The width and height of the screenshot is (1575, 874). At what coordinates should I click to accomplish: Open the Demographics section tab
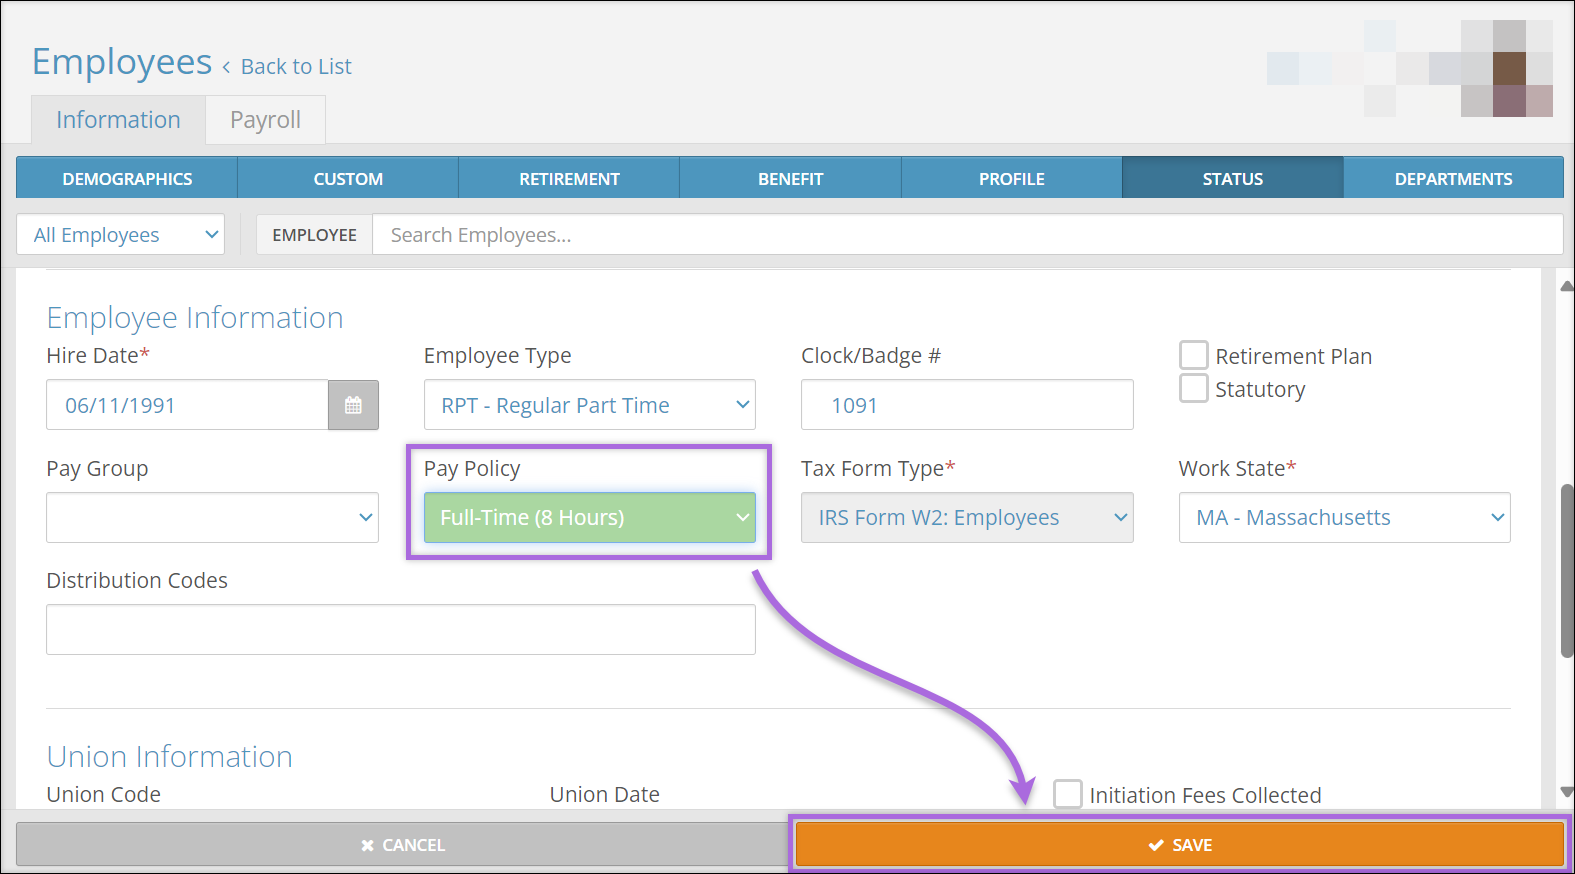coord(127,179)
